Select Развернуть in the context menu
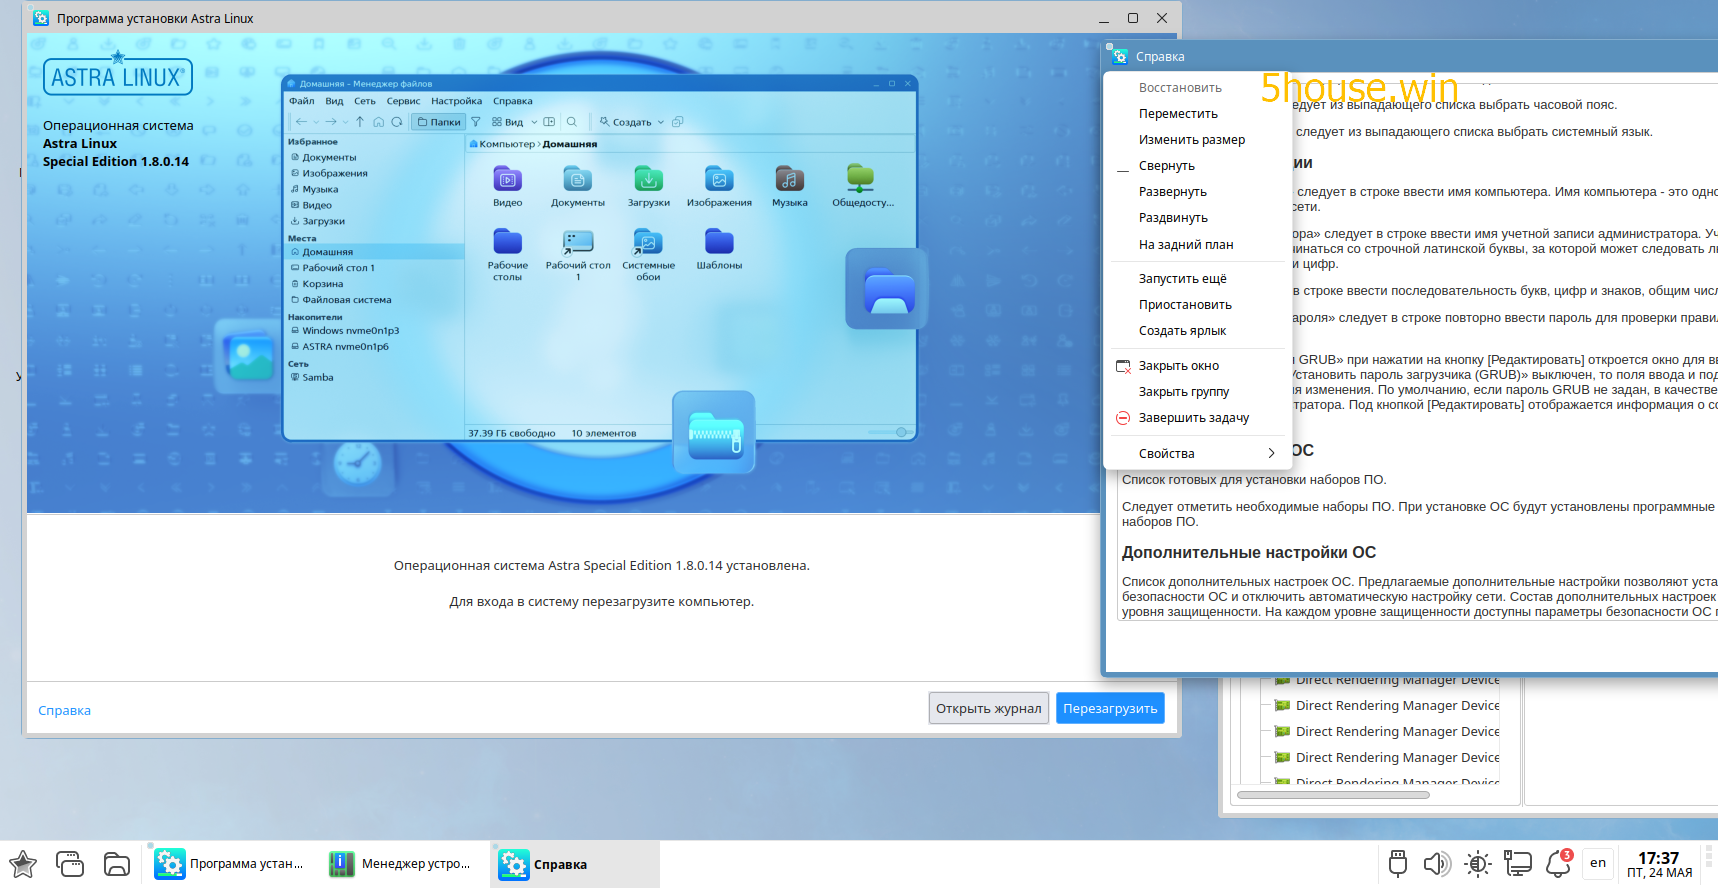 [x=1173, y=192]
